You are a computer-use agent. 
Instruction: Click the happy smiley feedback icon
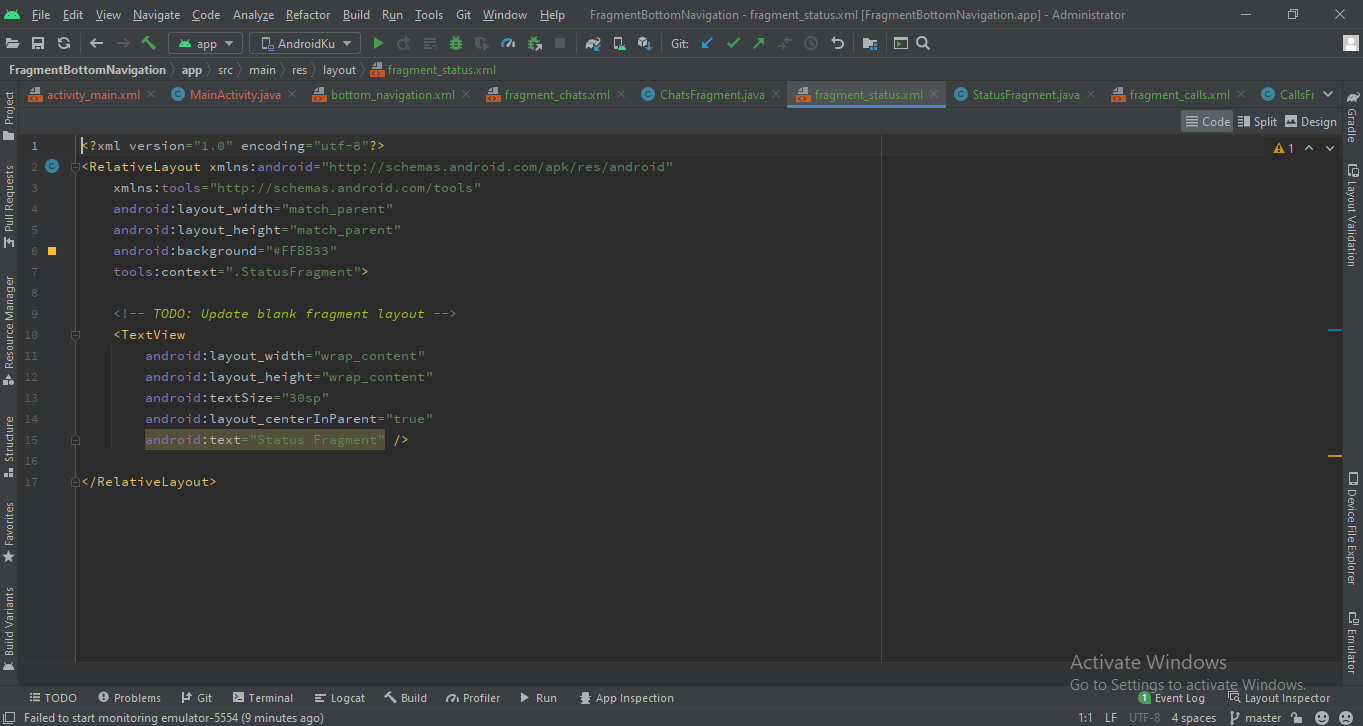(x=1322, y=717)
